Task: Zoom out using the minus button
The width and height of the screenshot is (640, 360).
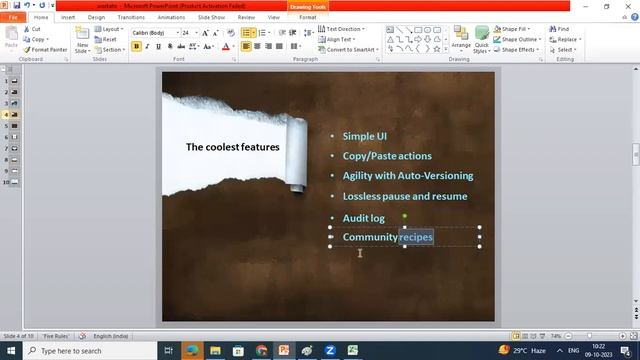Action: click(568, 336)
